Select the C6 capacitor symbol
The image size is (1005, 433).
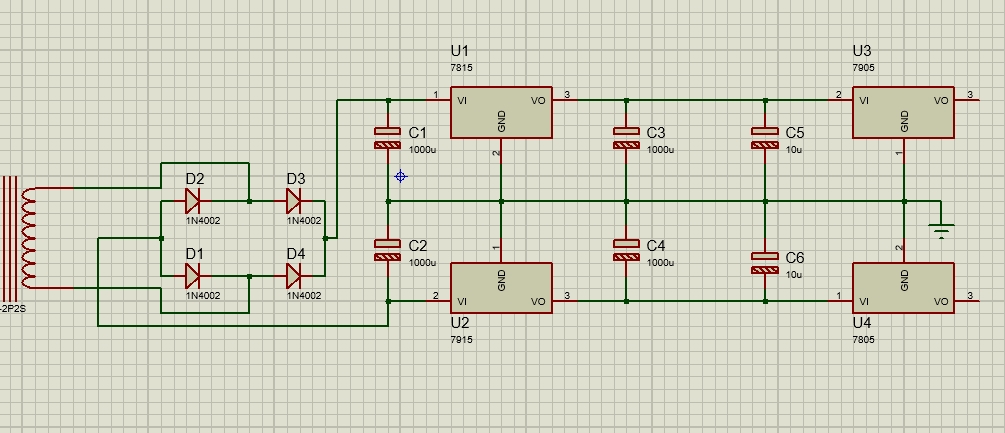coord(765,263)
